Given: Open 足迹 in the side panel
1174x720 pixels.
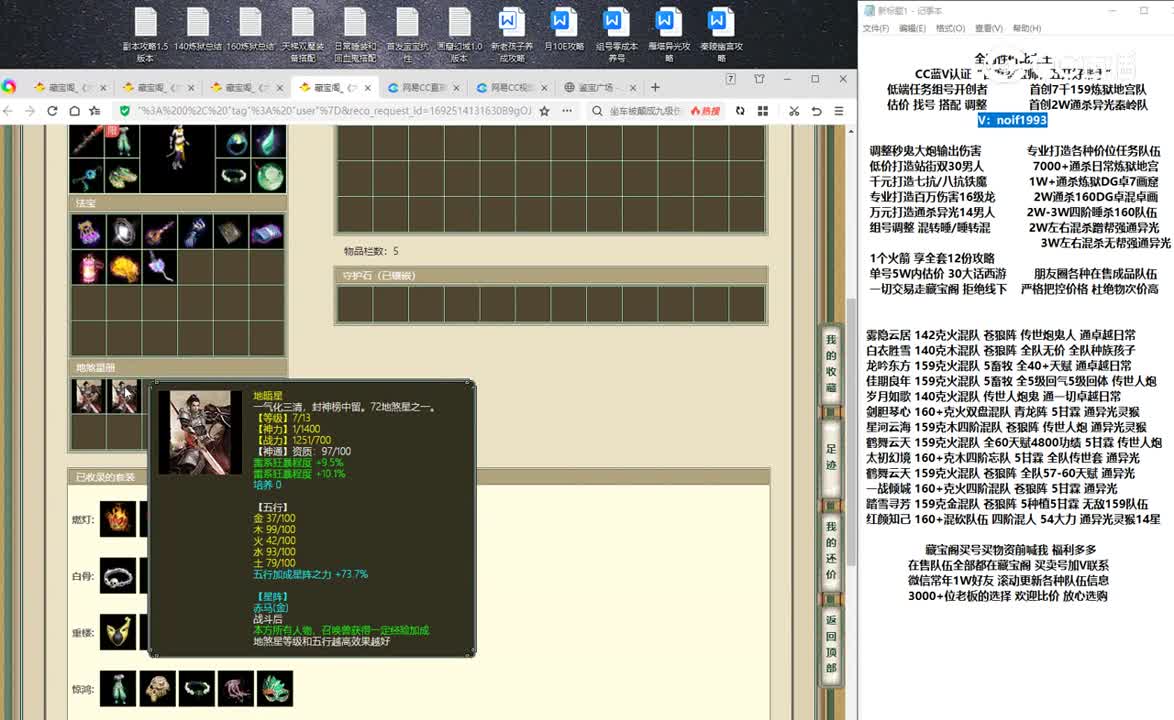Looking at the screenshot, I should click(x=830, y=457).
